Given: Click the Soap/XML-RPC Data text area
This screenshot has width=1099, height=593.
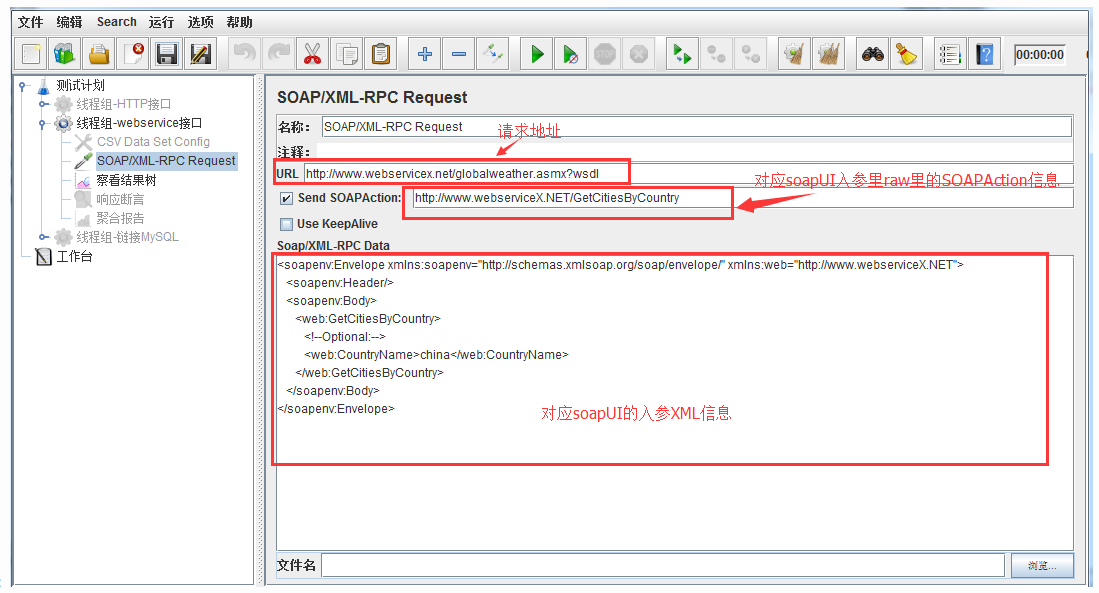Looking at the screenshot, I should pyautogui.click(x=675, y=403).
